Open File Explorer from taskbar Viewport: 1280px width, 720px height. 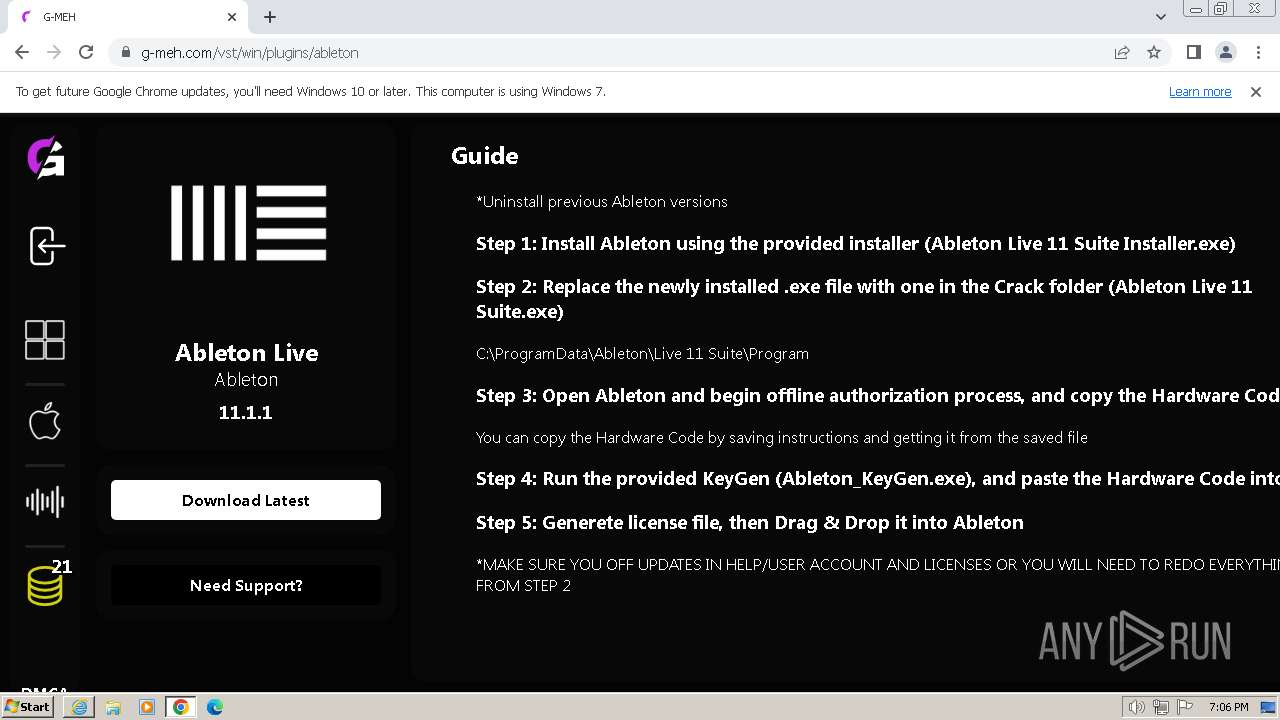(x=113, y=707)
